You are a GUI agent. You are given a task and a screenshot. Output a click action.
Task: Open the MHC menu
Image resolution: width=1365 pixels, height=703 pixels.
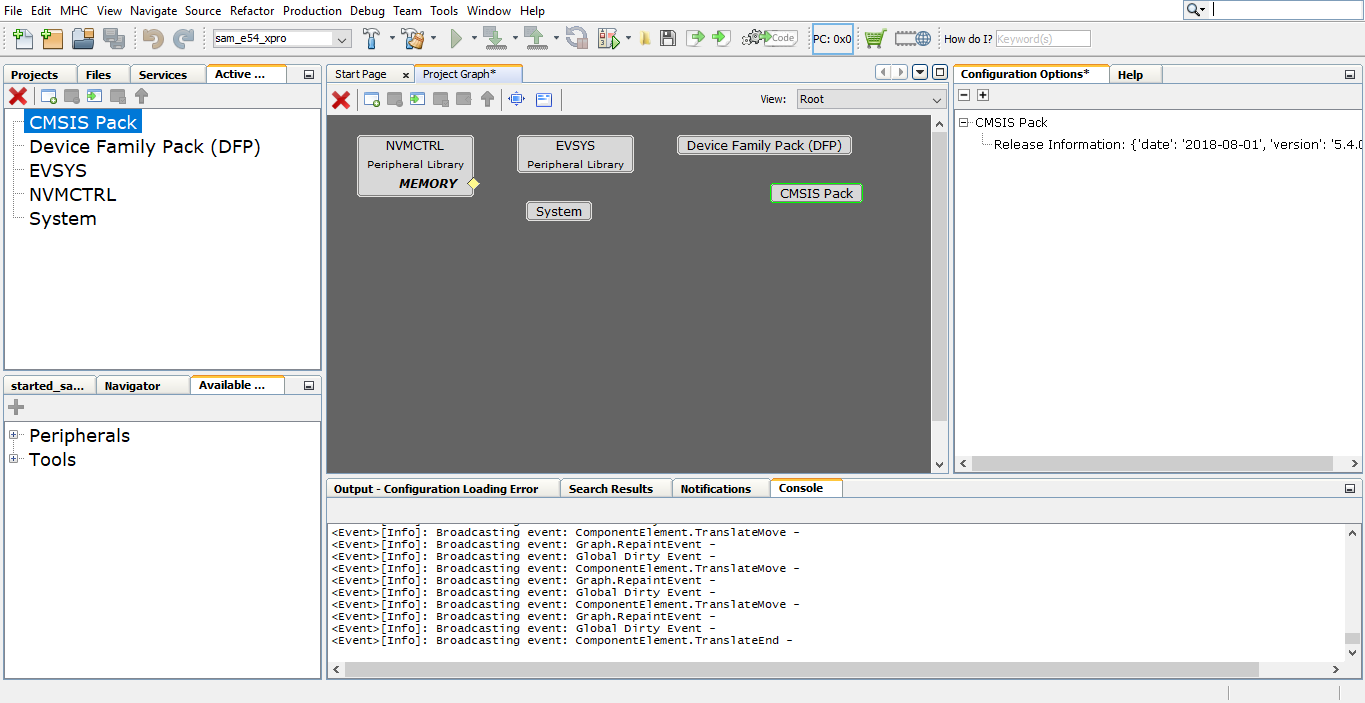(72, 11)
